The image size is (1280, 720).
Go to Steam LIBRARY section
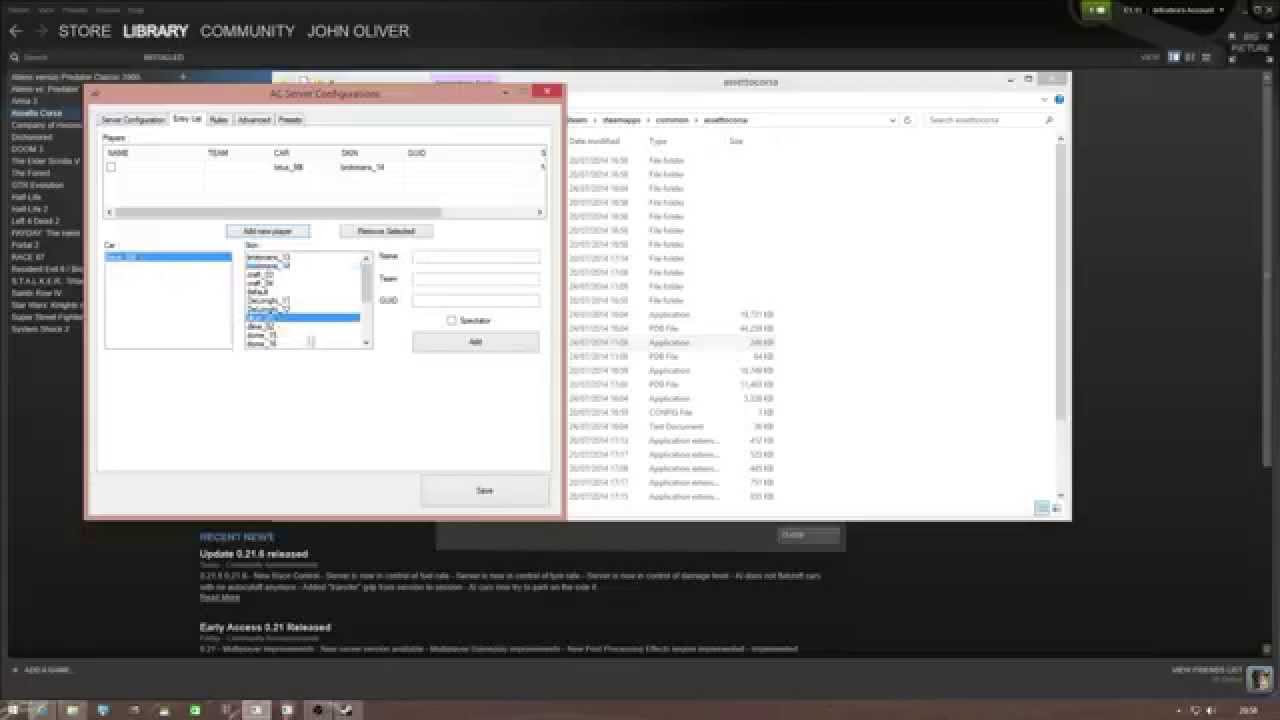point(155,31)
